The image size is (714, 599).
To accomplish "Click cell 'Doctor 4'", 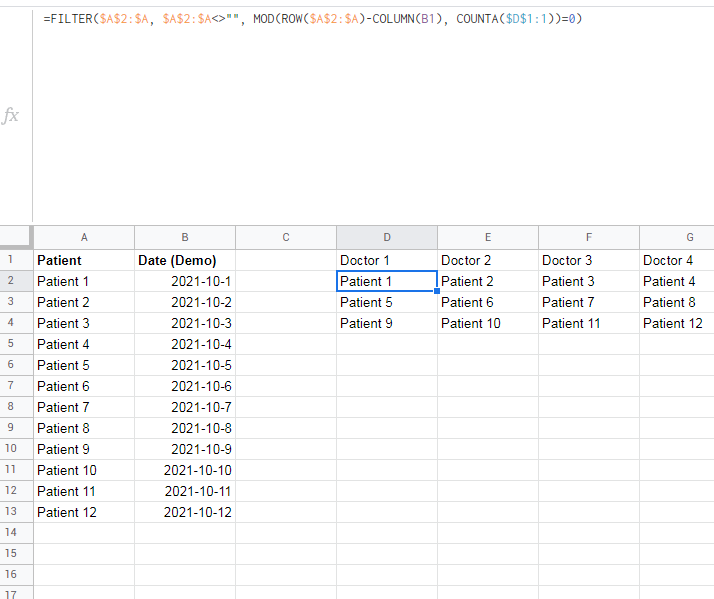I will 677,260.
